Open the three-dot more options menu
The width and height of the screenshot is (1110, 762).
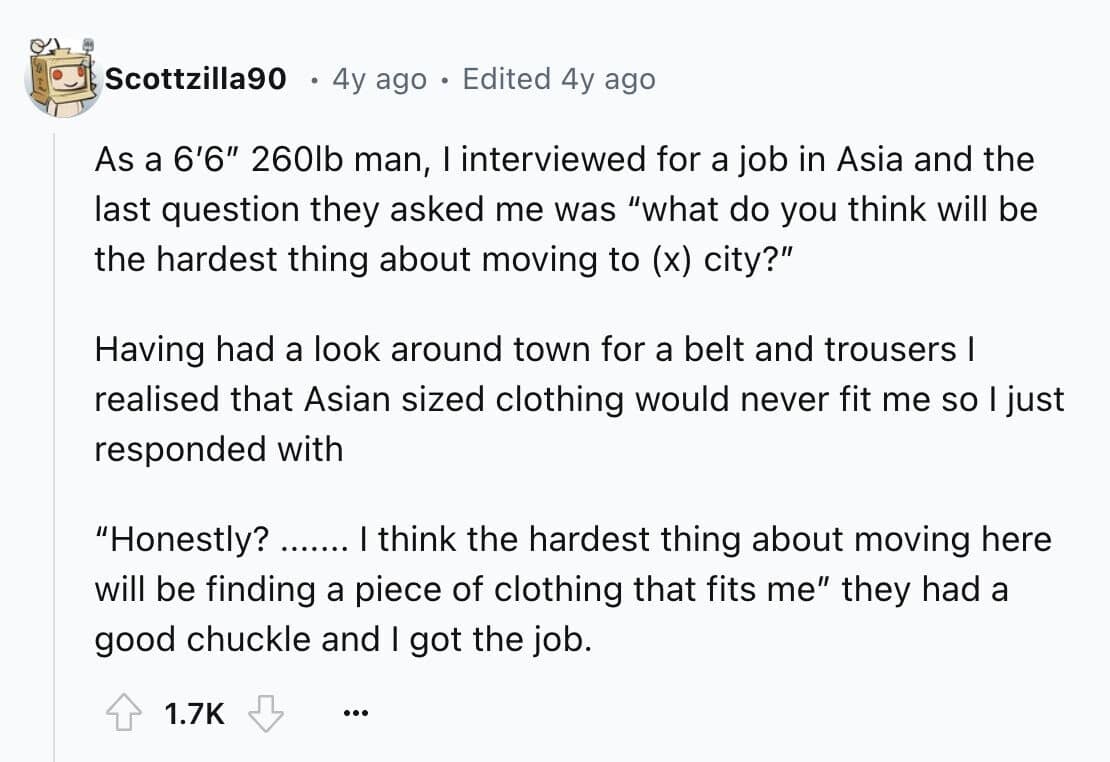[x=354, y=715]
